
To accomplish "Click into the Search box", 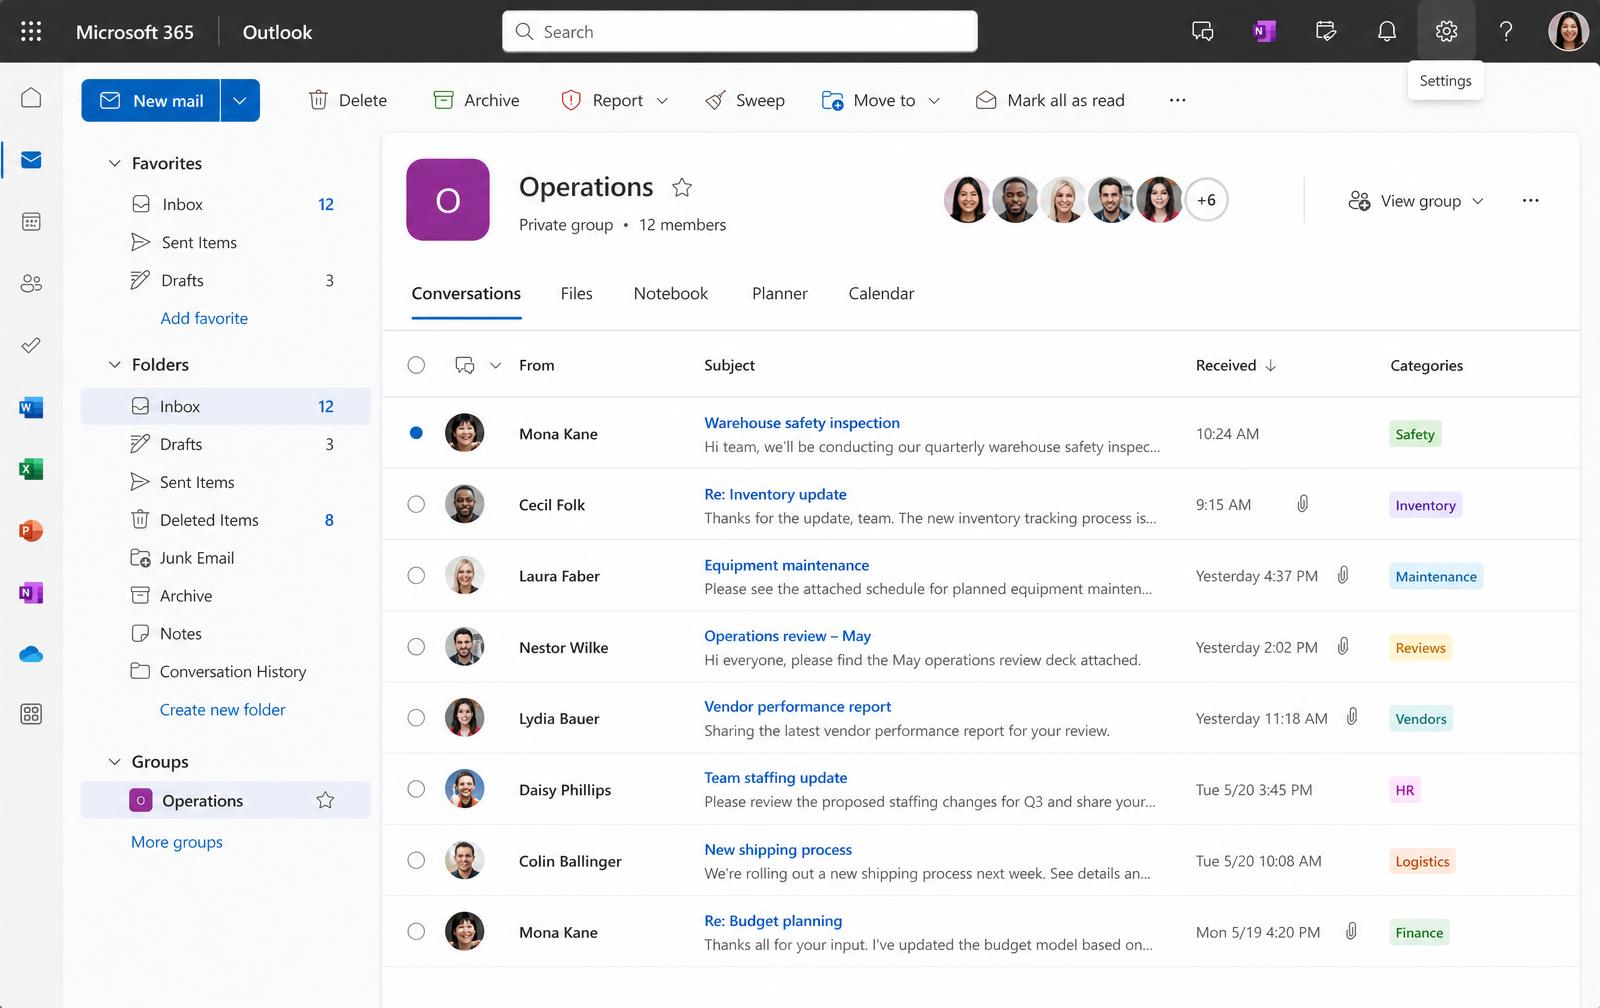I will pyautogui.click(x=740, y=31).
